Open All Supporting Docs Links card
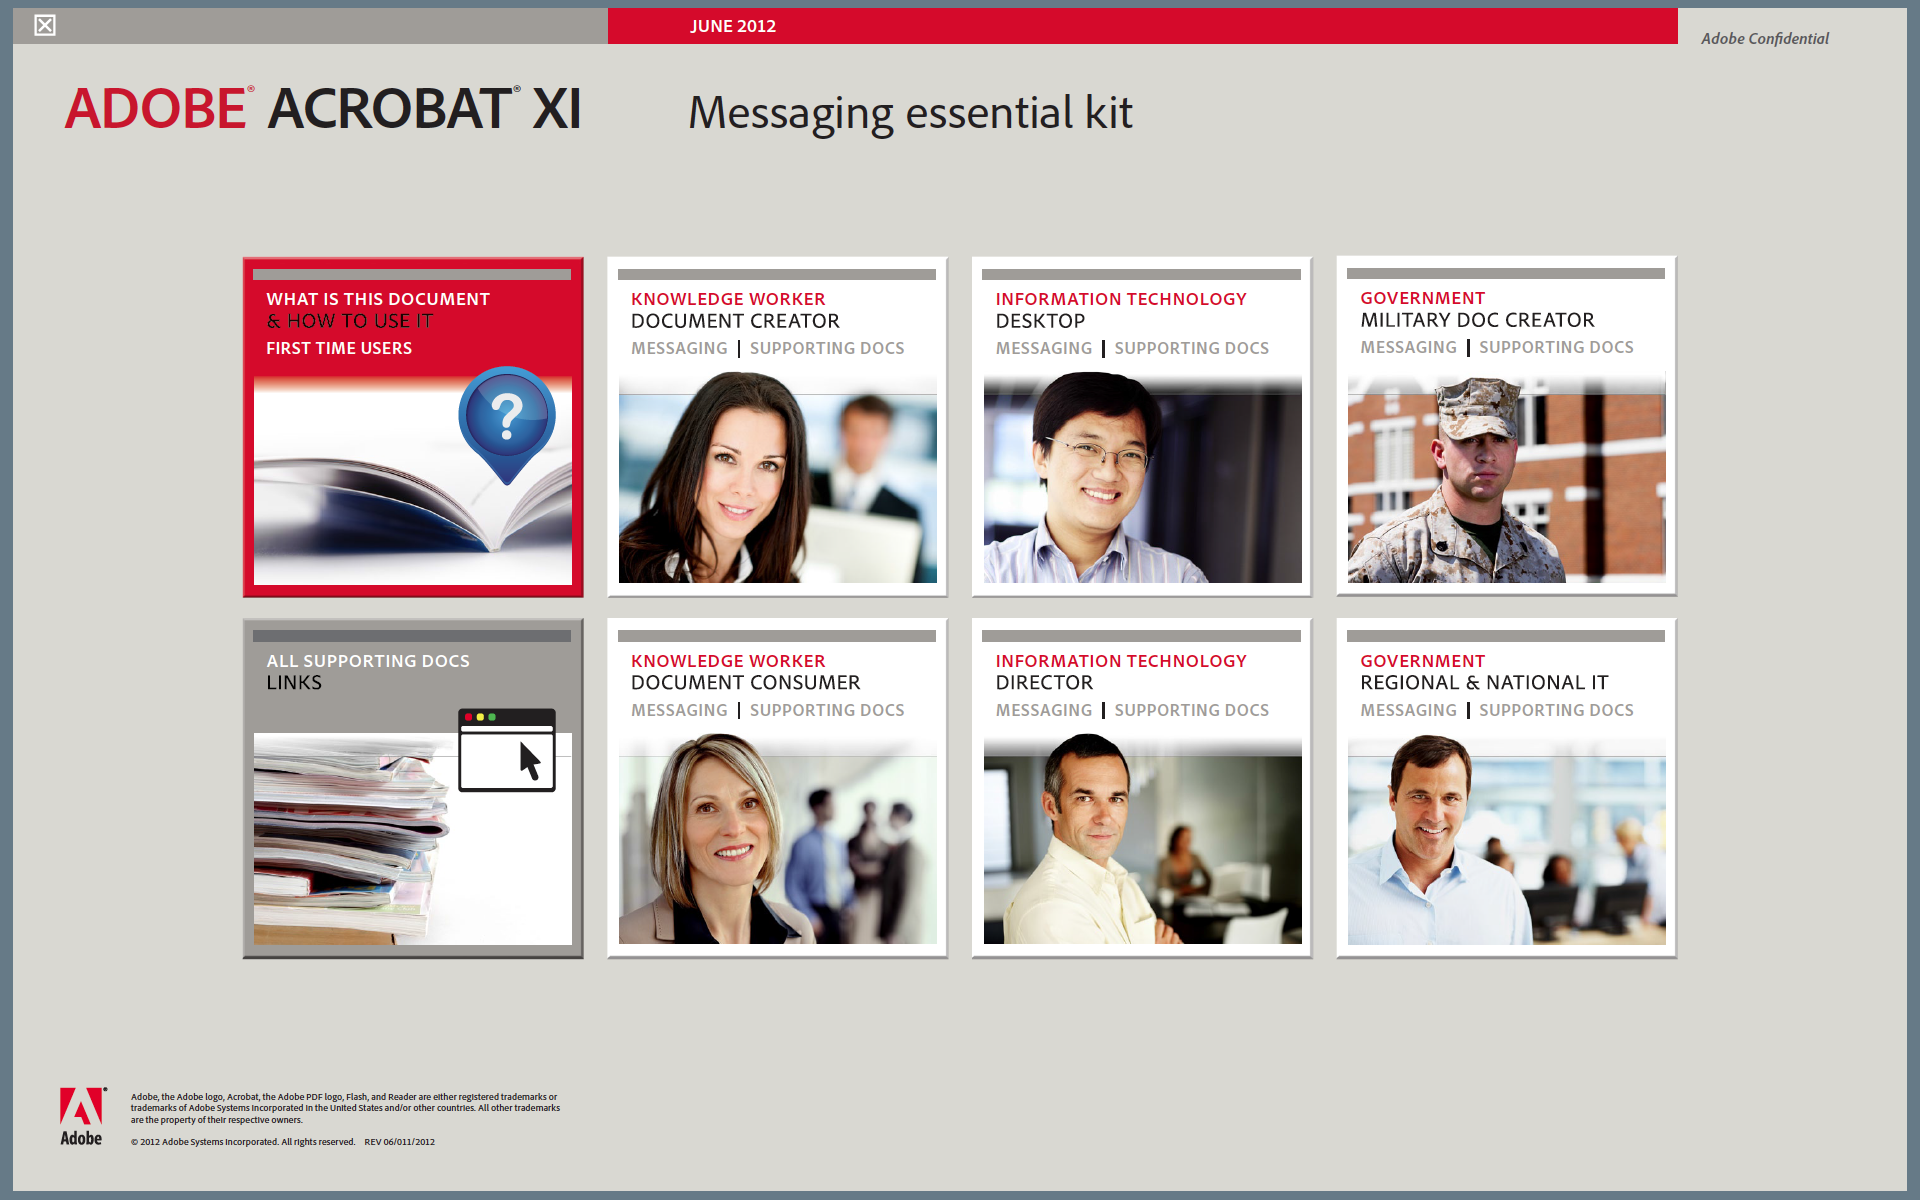 pos(413,788)
